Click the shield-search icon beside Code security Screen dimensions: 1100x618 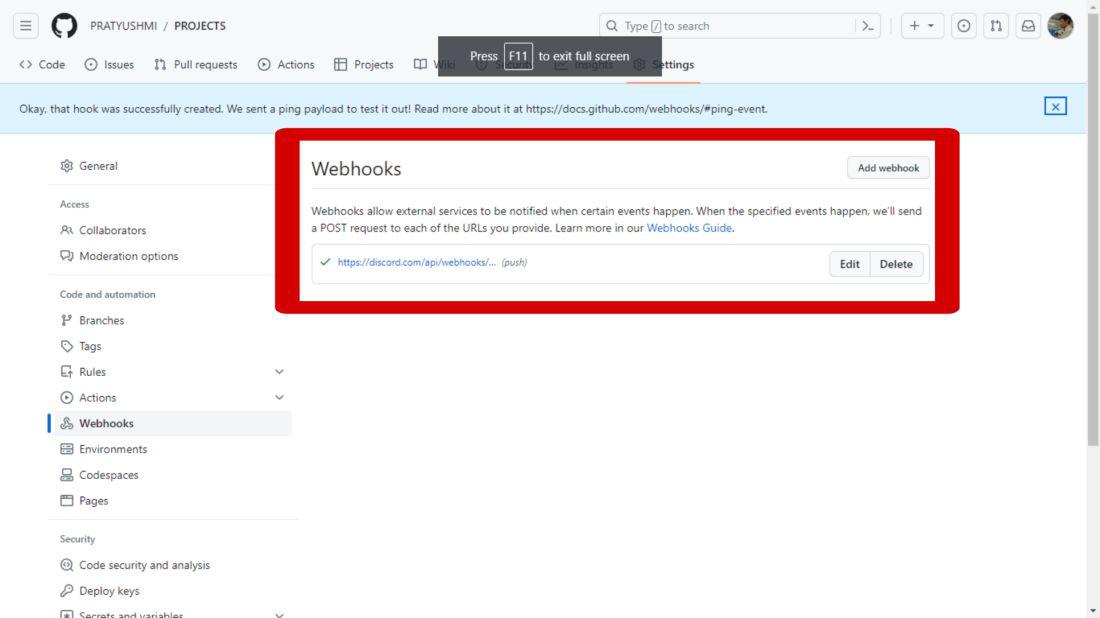pos(67,565)
